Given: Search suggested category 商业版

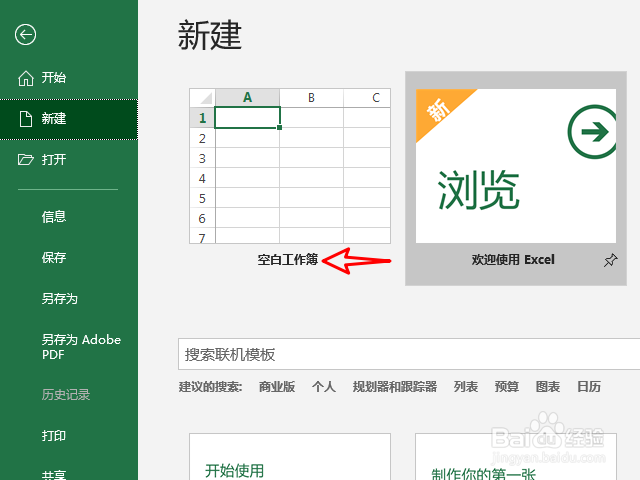Looking at the screenshot, I should point(277,387).
